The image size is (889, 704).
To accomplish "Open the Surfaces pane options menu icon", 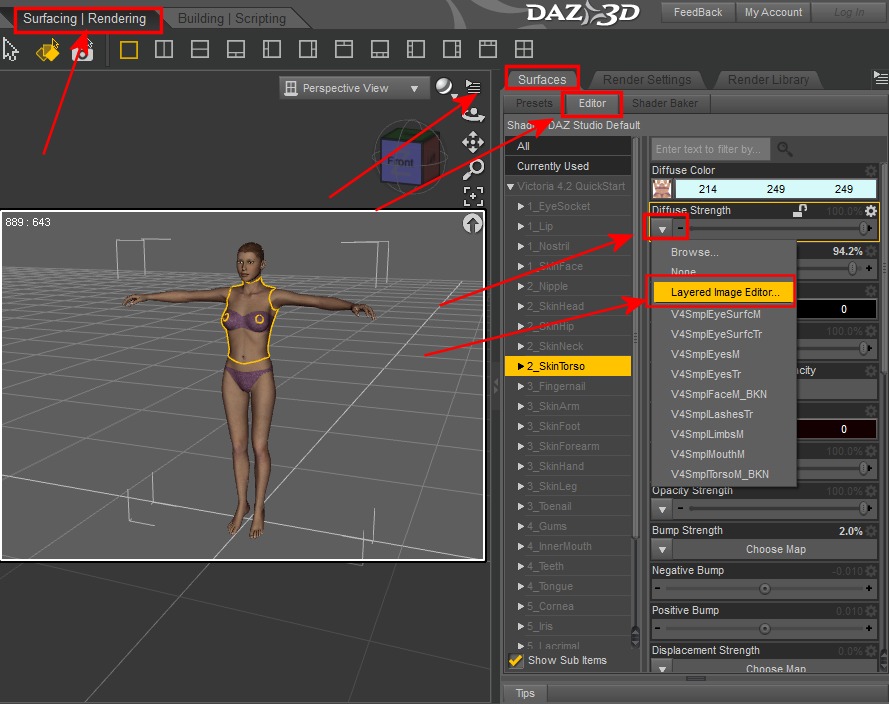I will pos(880,78).
